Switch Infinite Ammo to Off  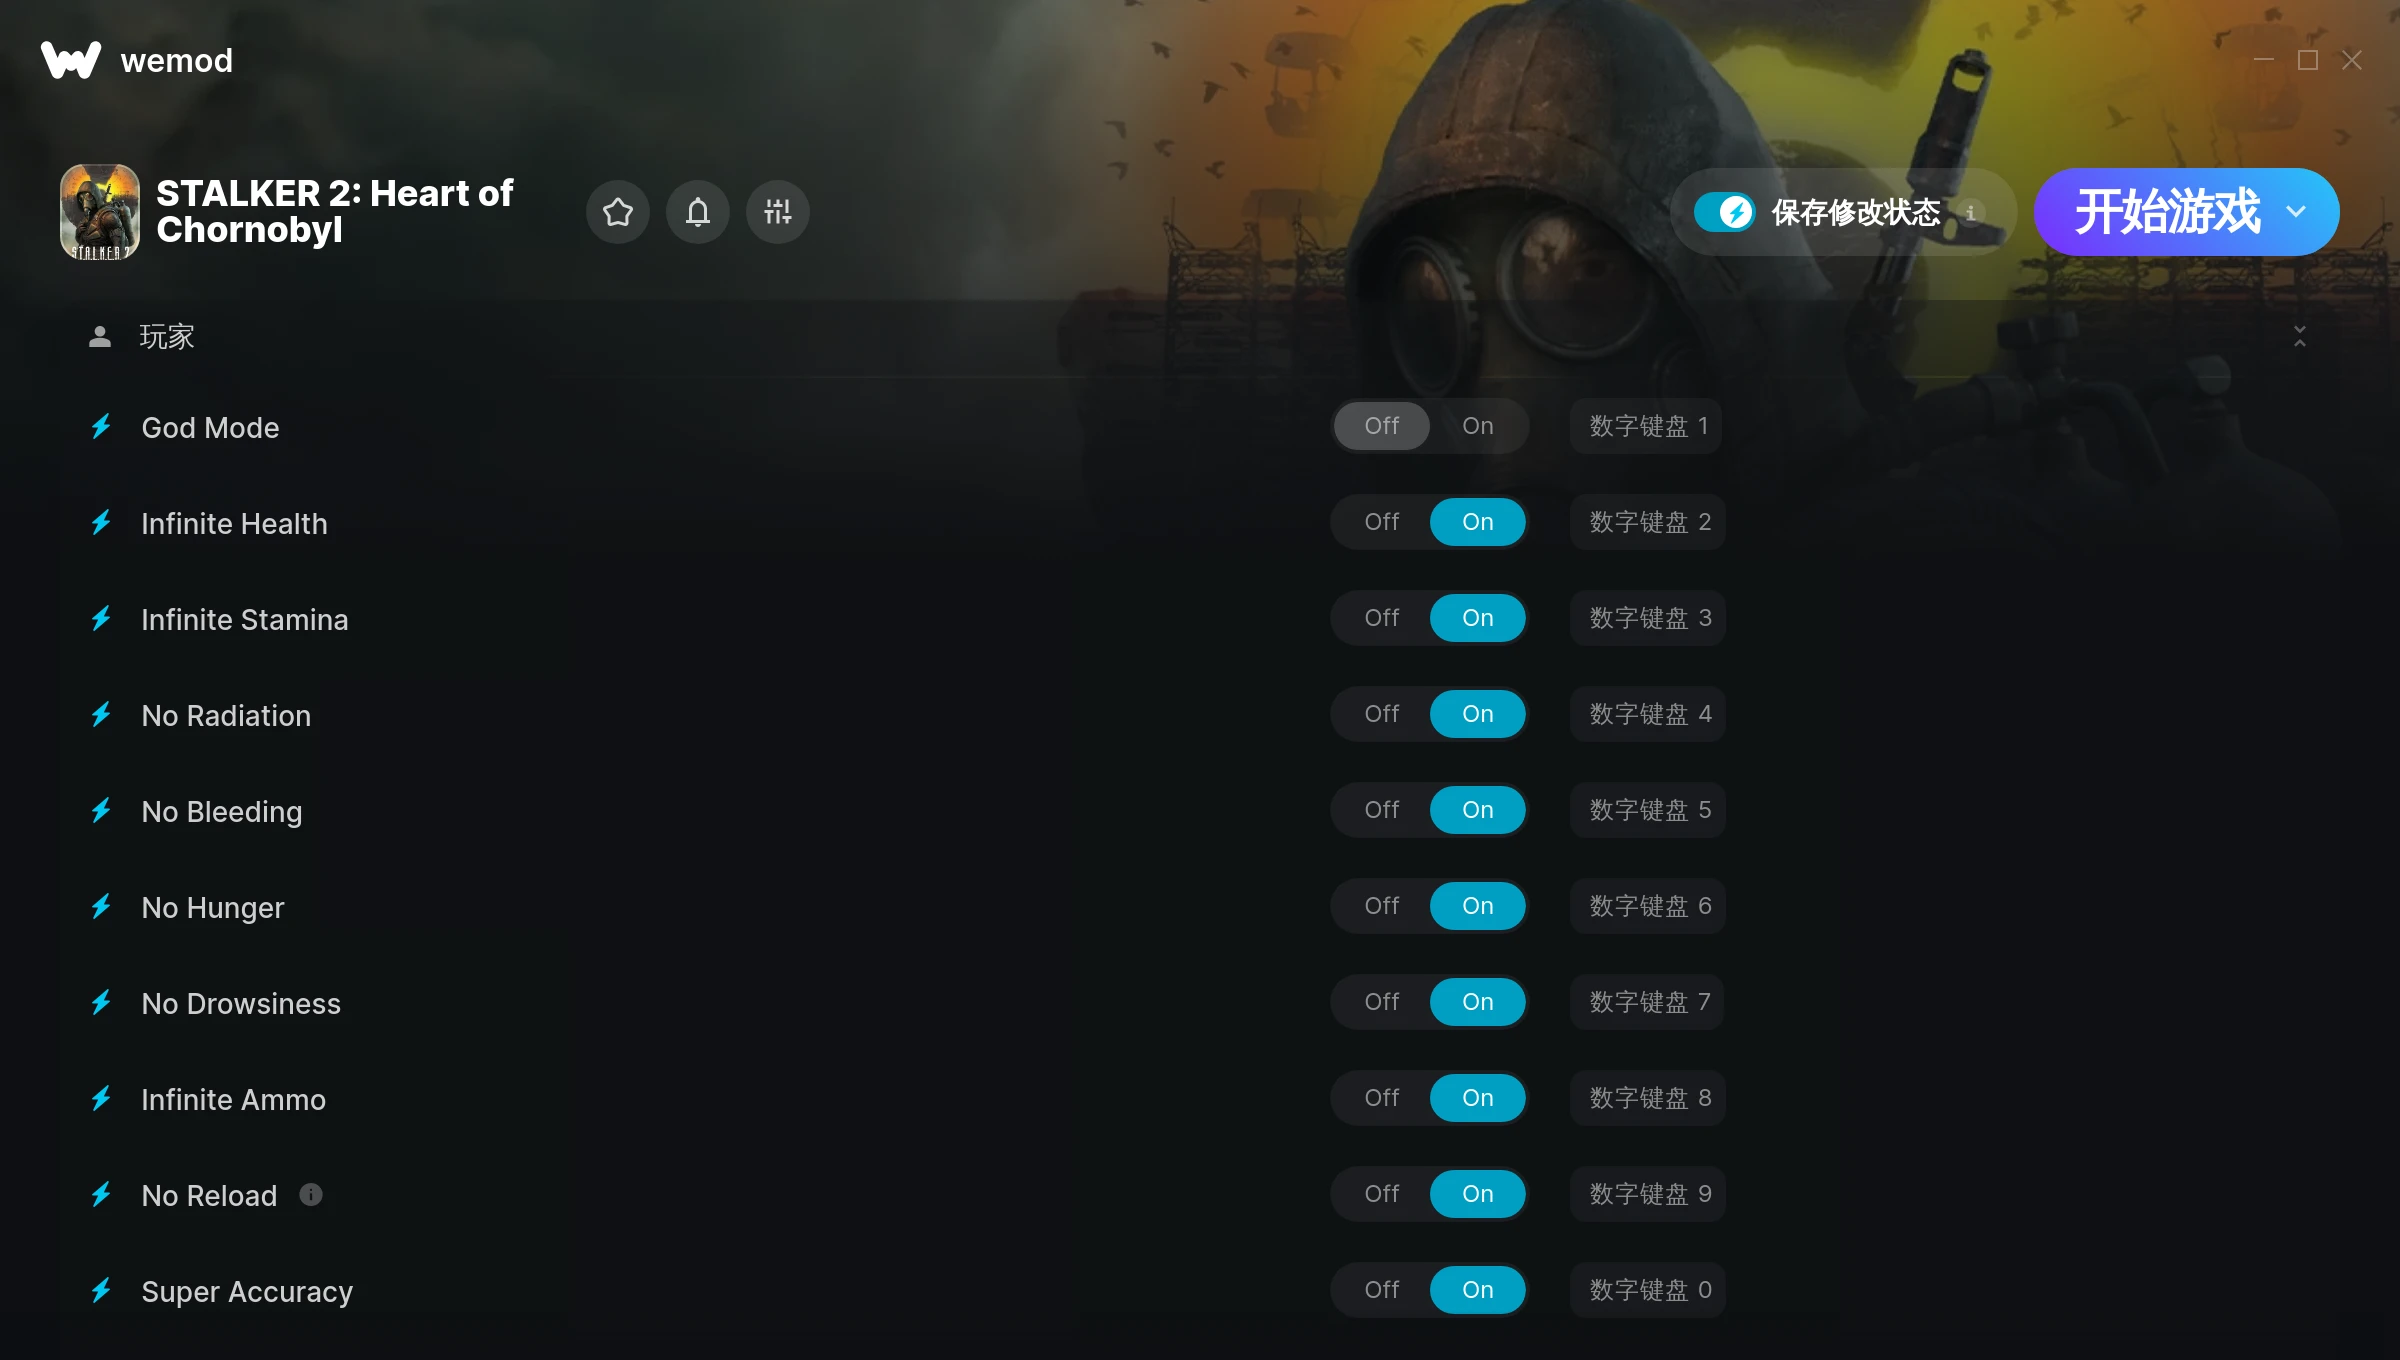[1382, 1098]
